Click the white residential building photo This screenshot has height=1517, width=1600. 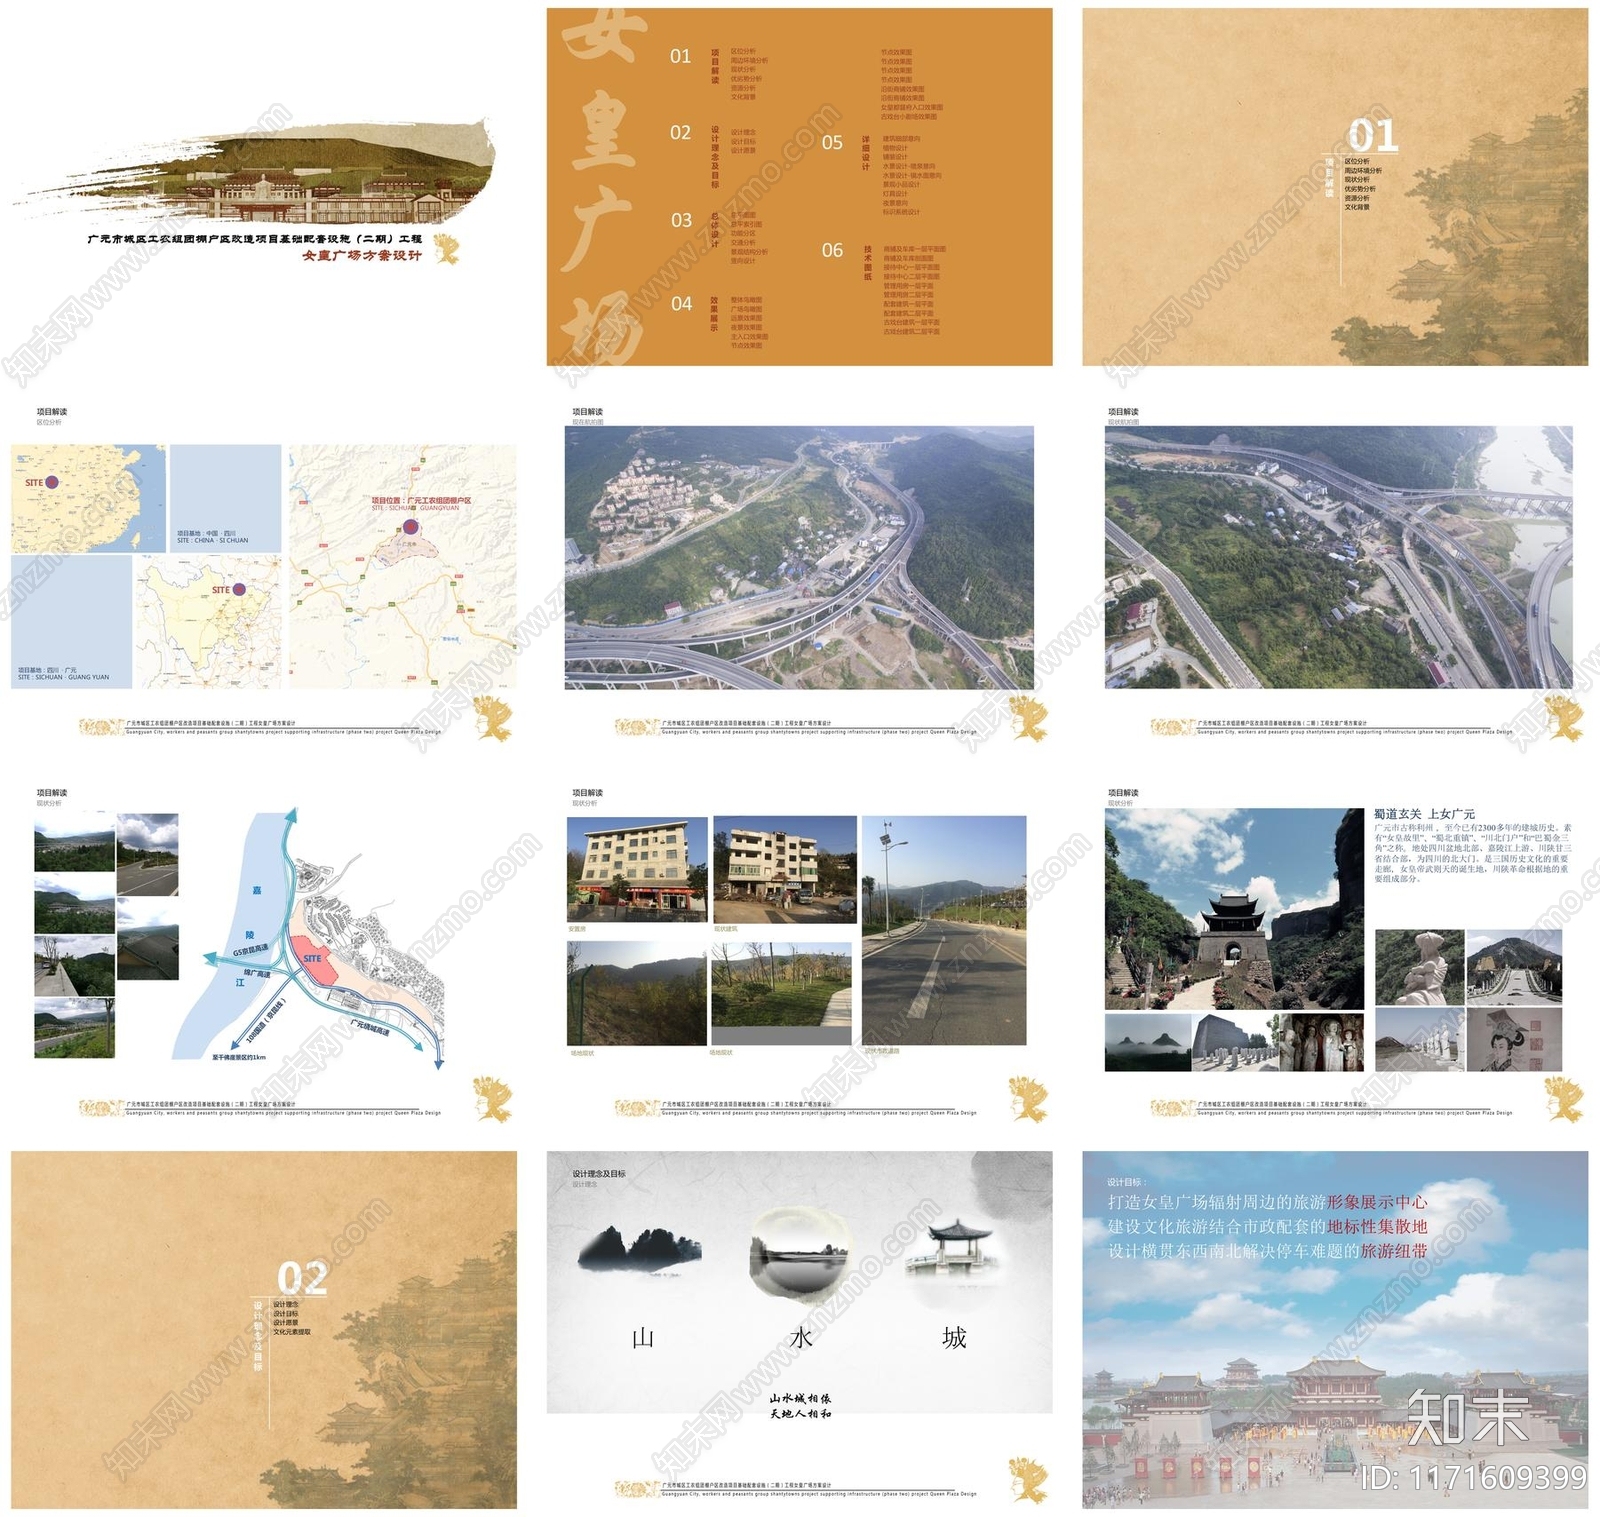click(785, 869)
